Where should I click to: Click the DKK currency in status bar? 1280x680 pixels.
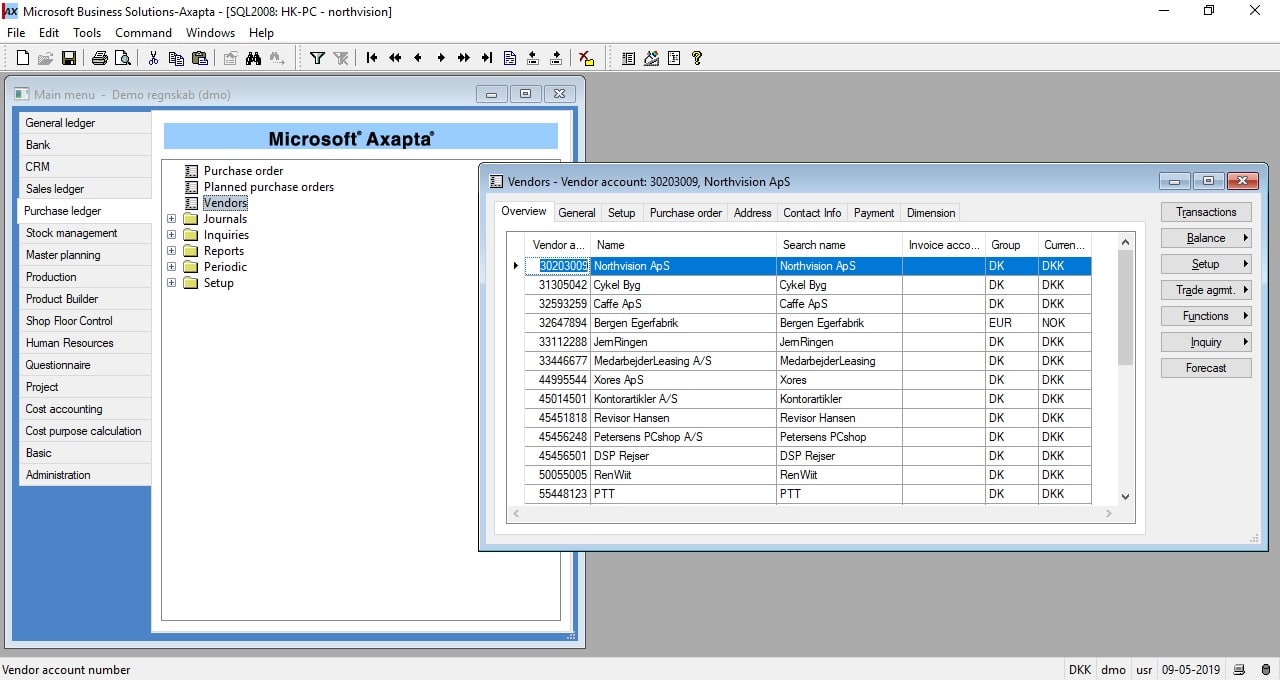pos(1080,670)
